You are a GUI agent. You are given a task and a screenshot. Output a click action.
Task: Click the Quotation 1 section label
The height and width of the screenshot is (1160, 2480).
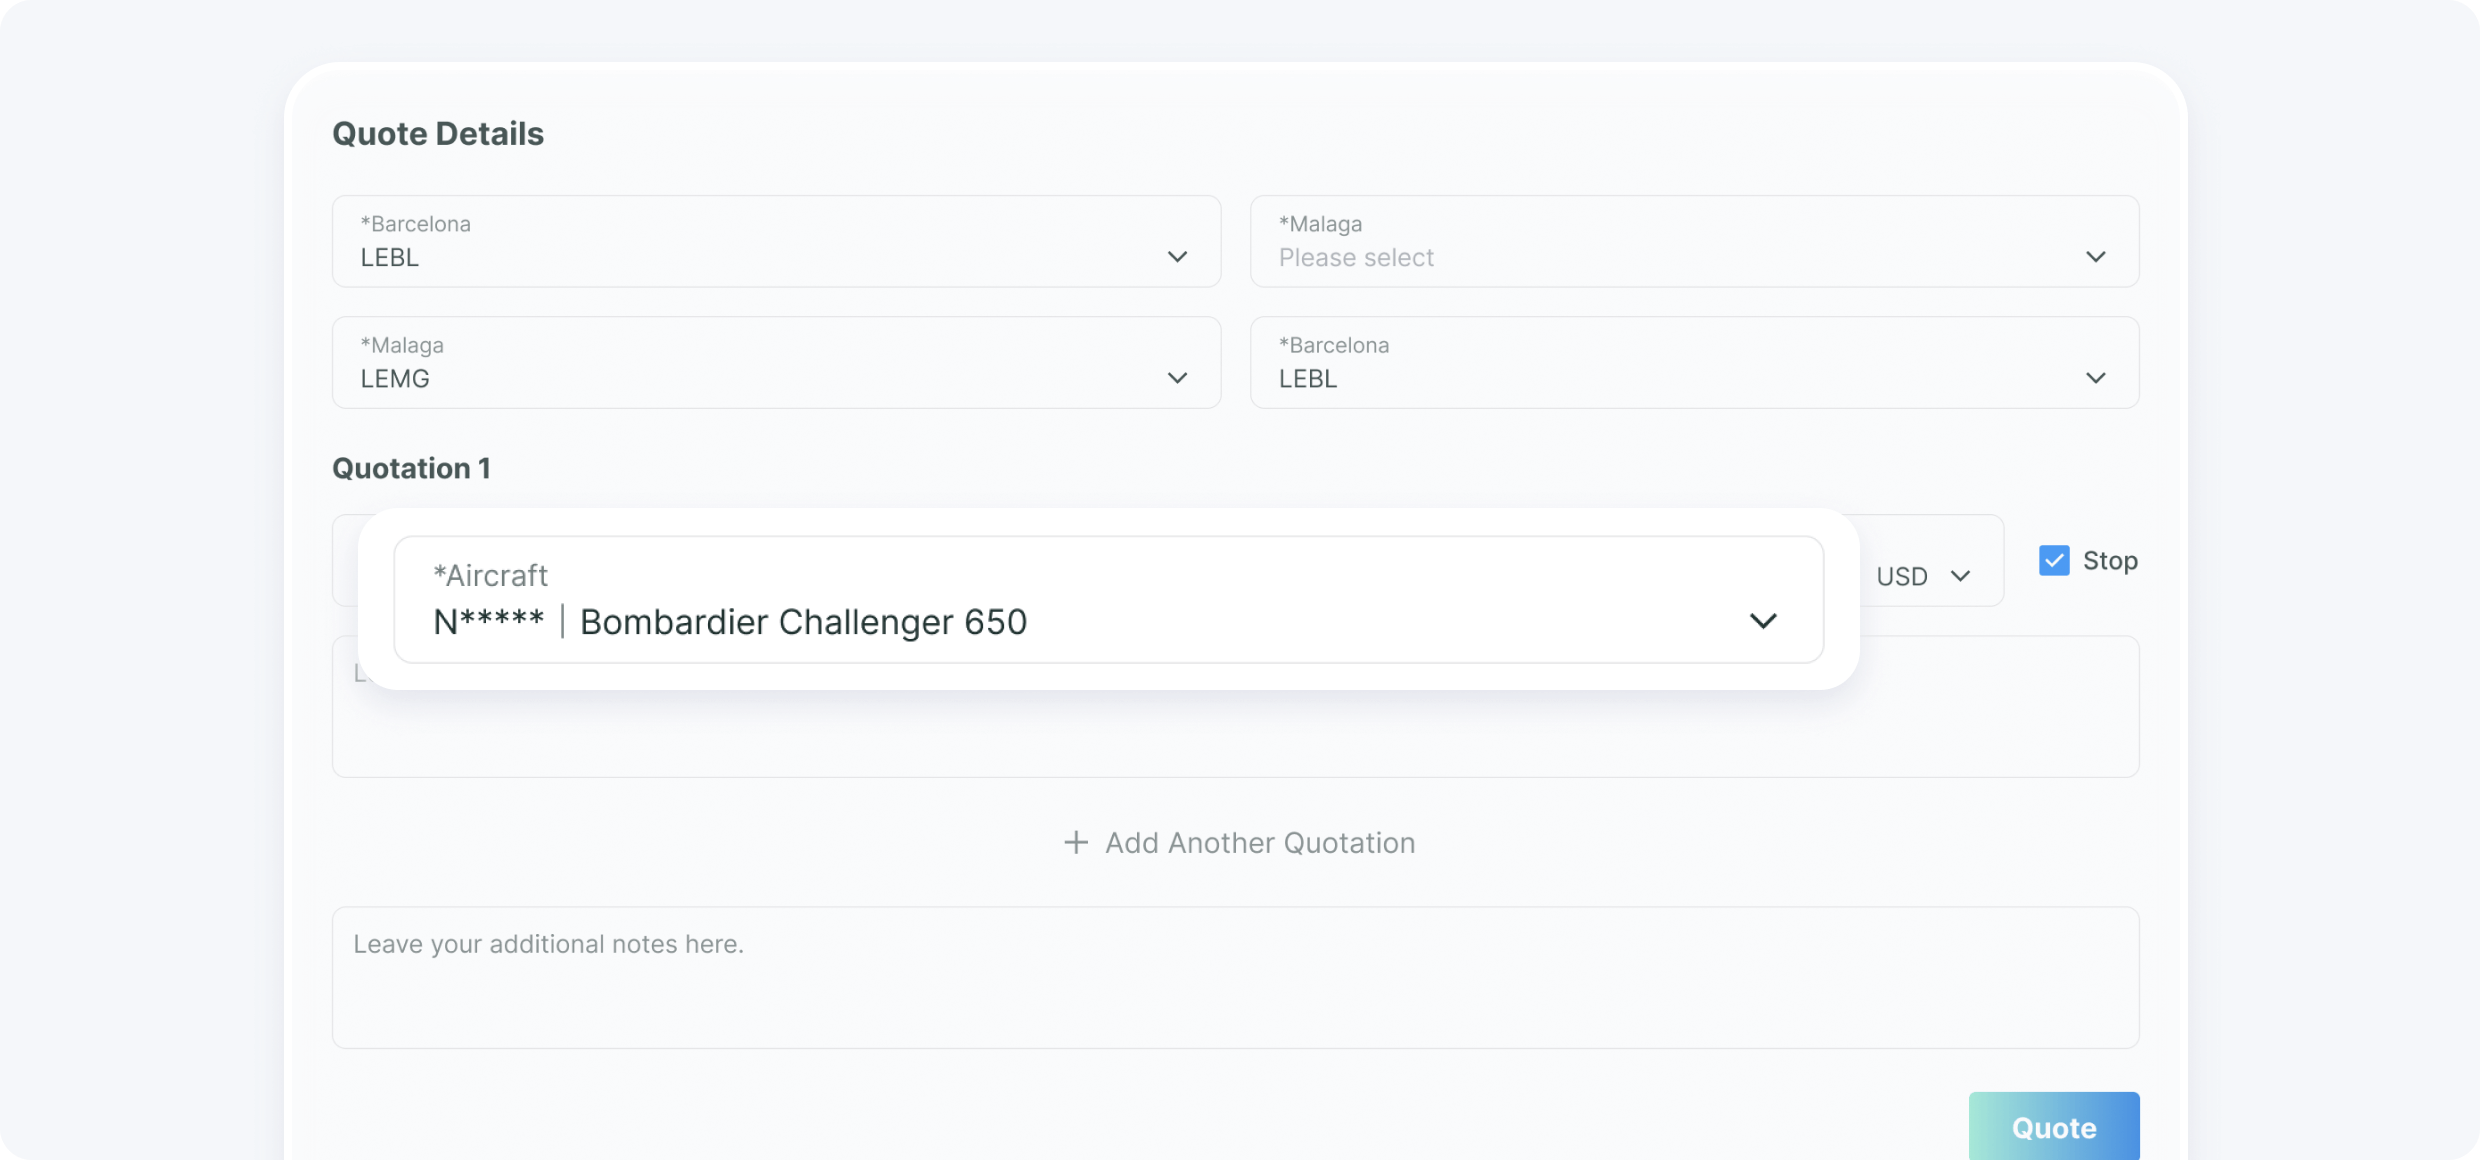411,468
